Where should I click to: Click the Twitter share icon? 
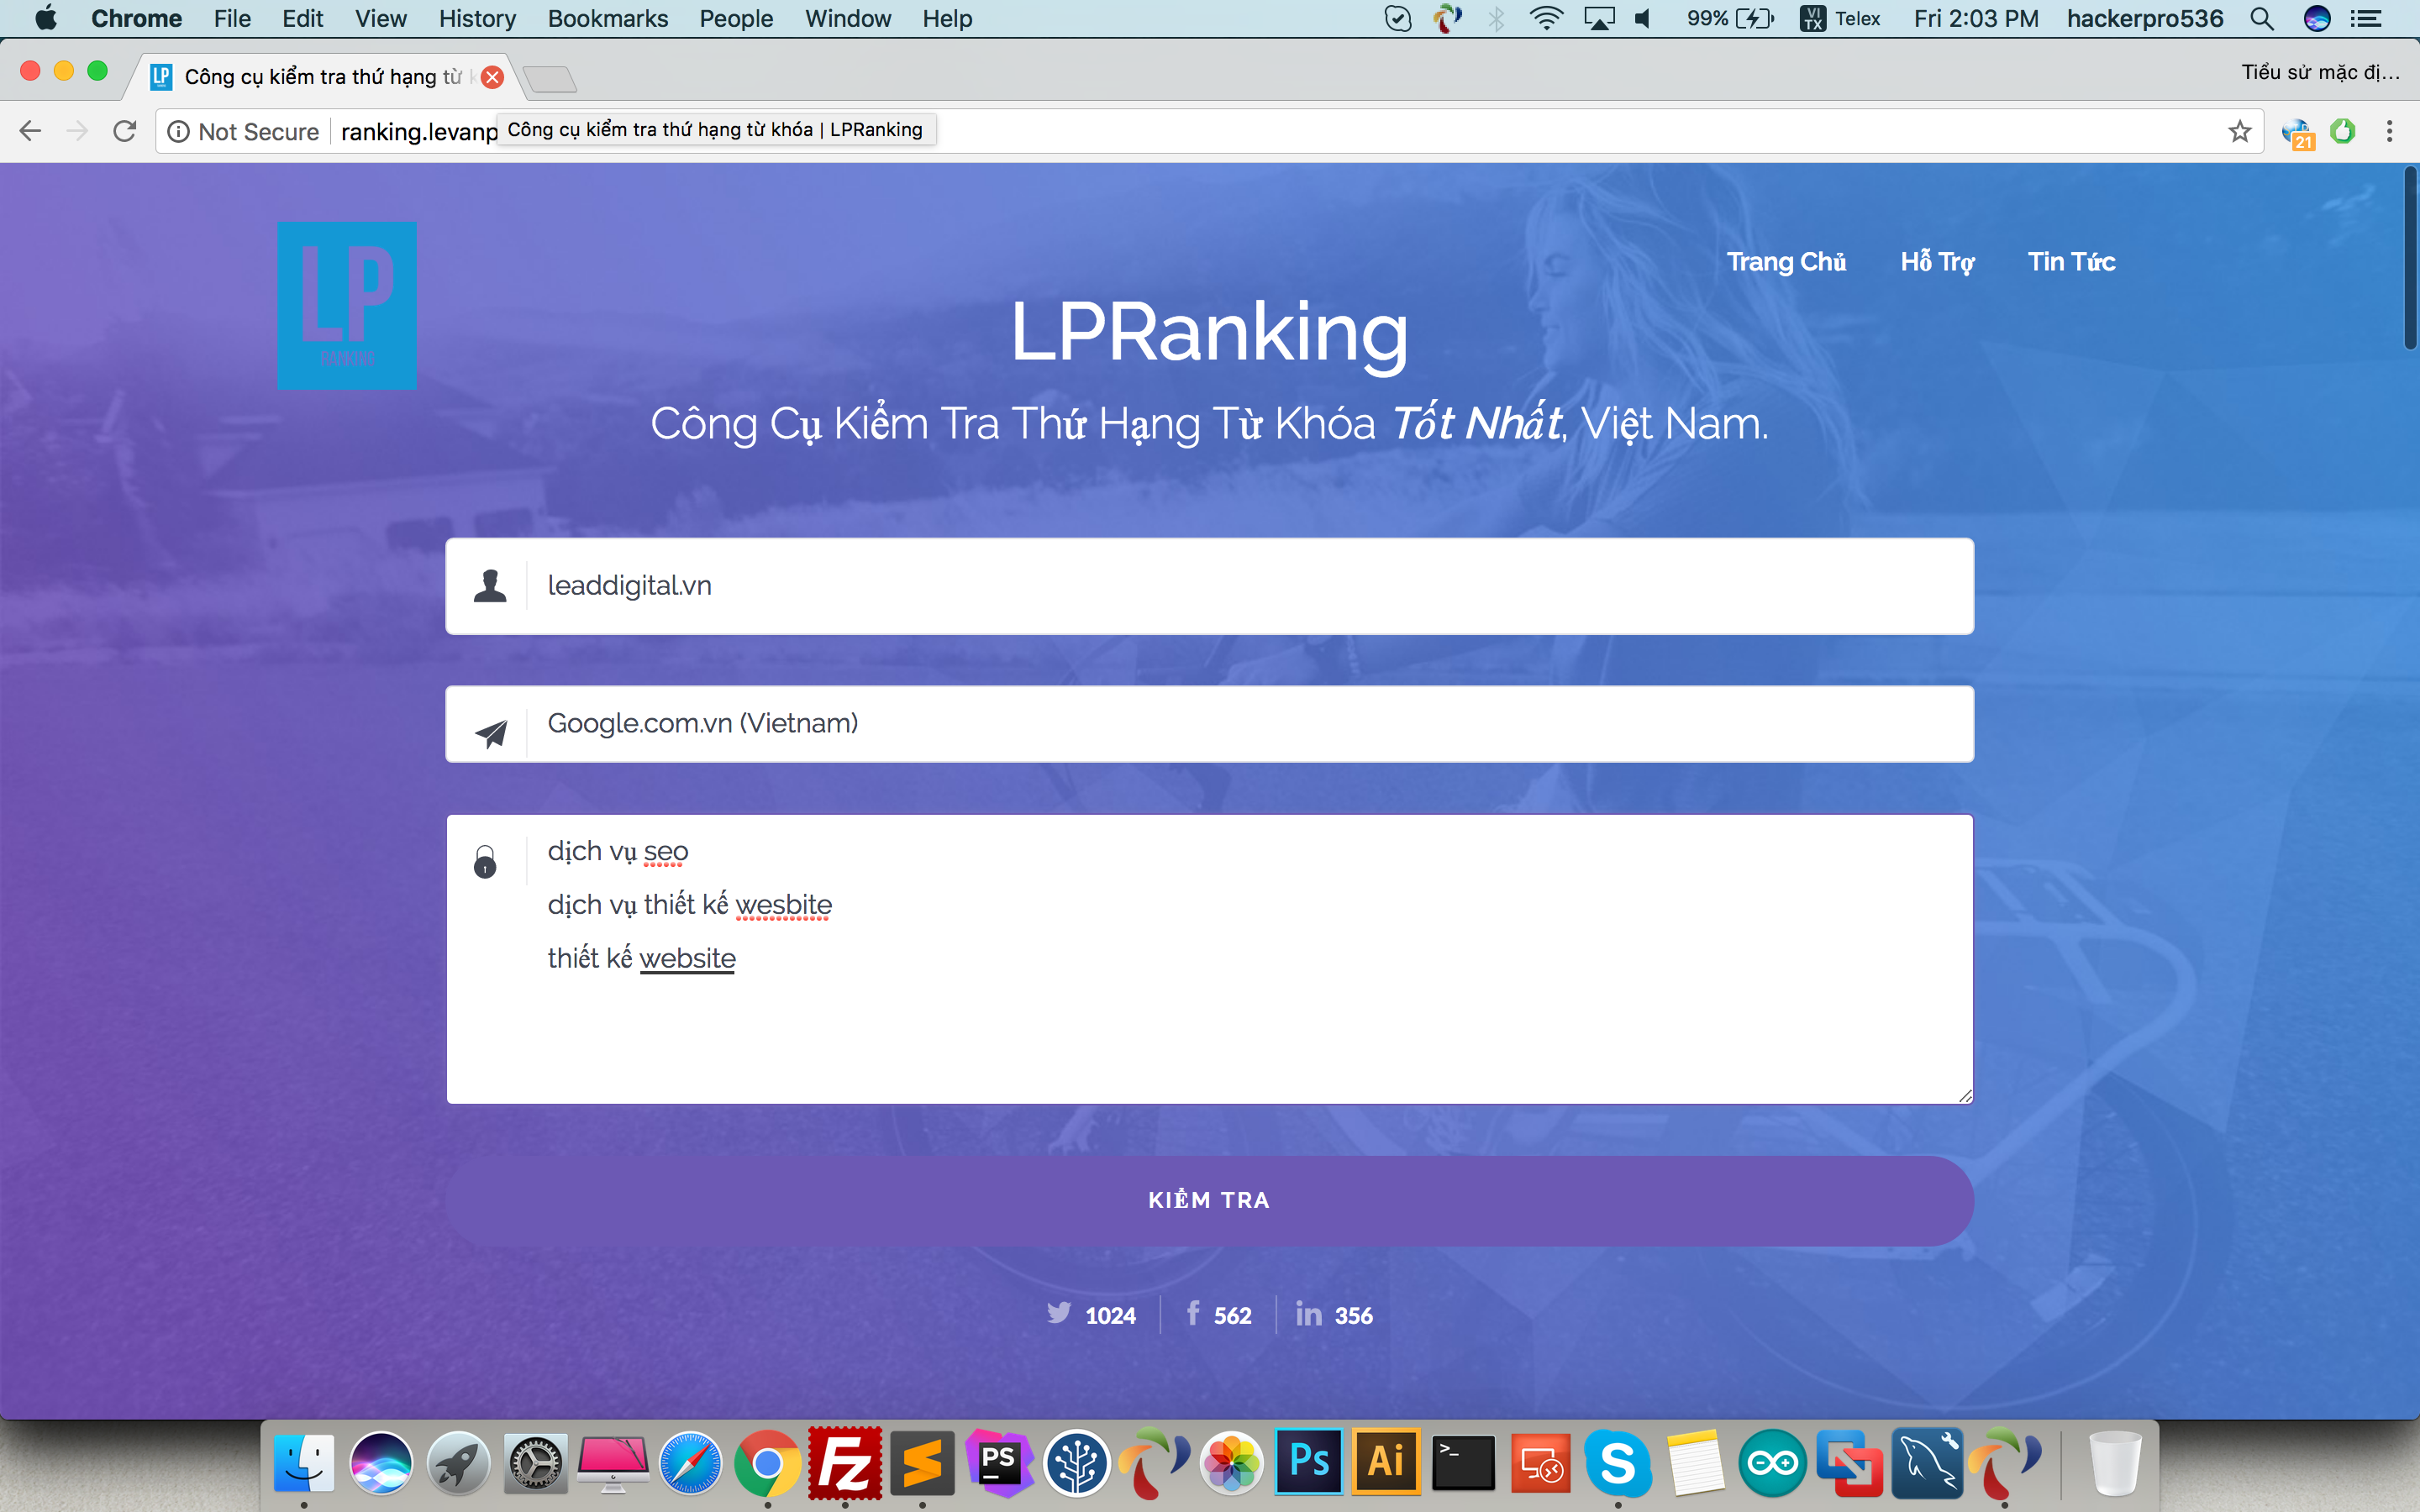pyautogui.click(x=1059, y=1313)
